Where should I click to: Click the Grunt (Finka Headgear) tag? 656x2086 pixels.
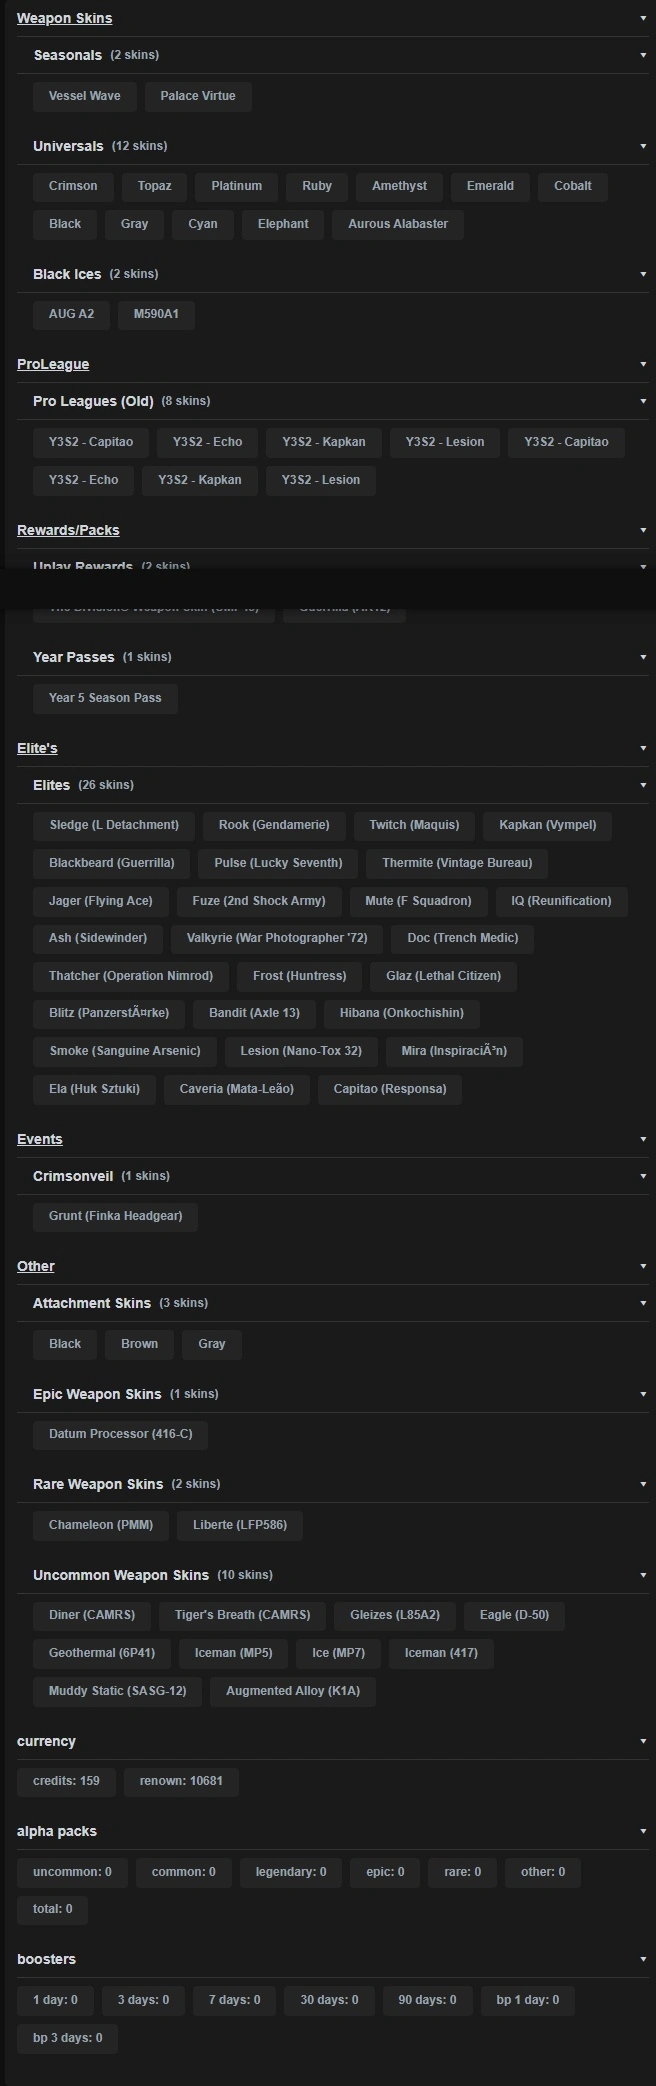(115, 1216)
